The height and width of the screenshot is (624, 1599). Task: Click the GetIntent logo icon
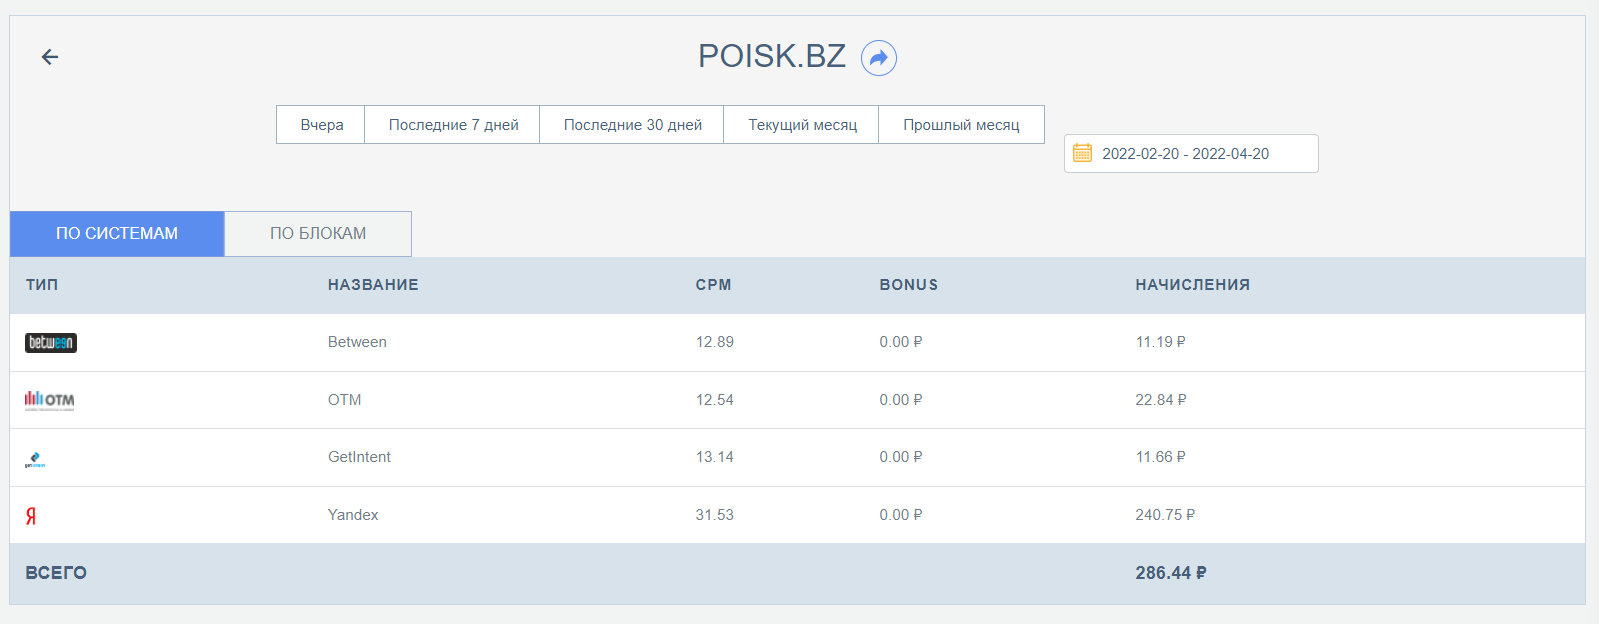pyautogui.click(x=35, y=459)
